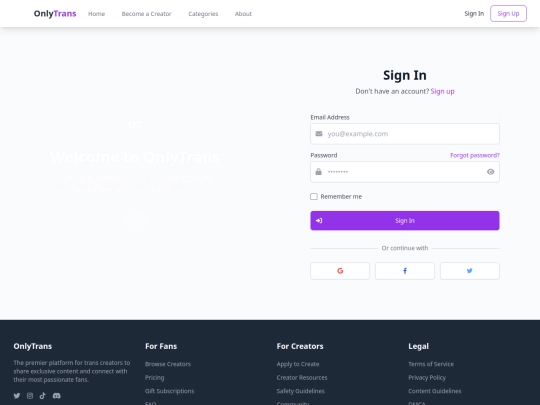Go to the Home nav item
The width and height of the screenshot is (540, 405).
(x=96, y=14)
